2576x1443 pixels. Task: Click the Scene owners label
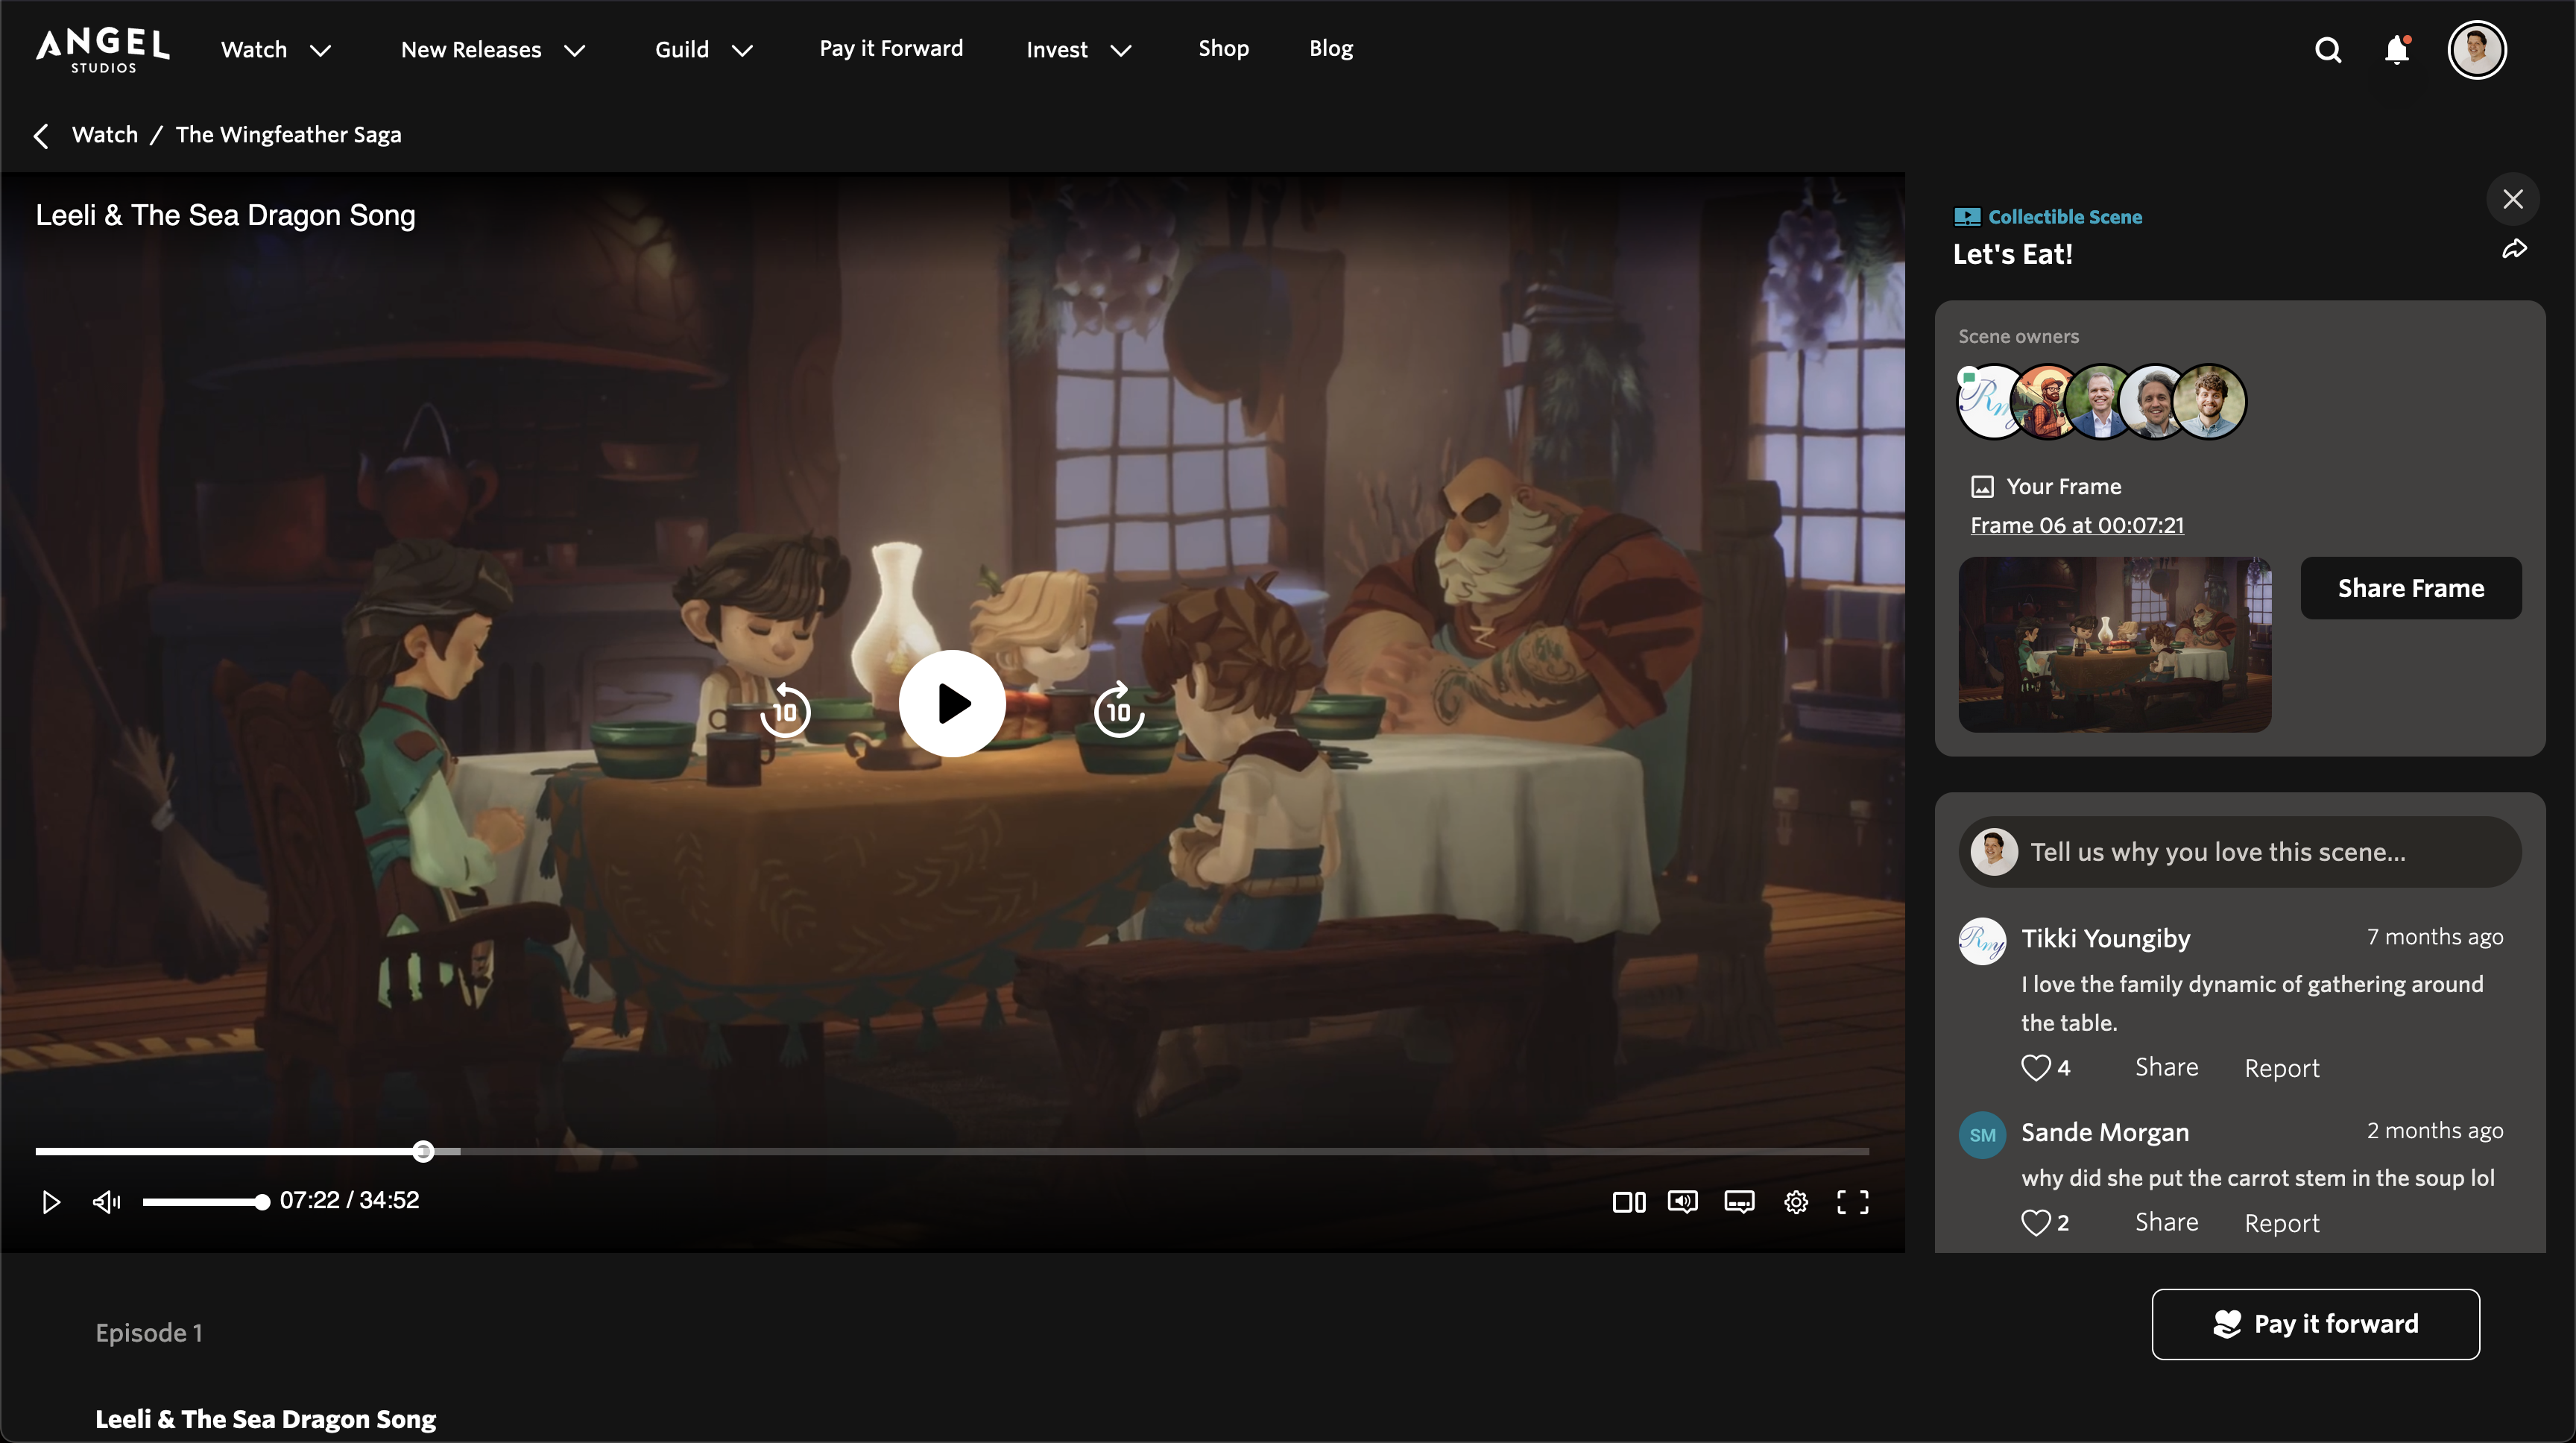point(2018,336)
